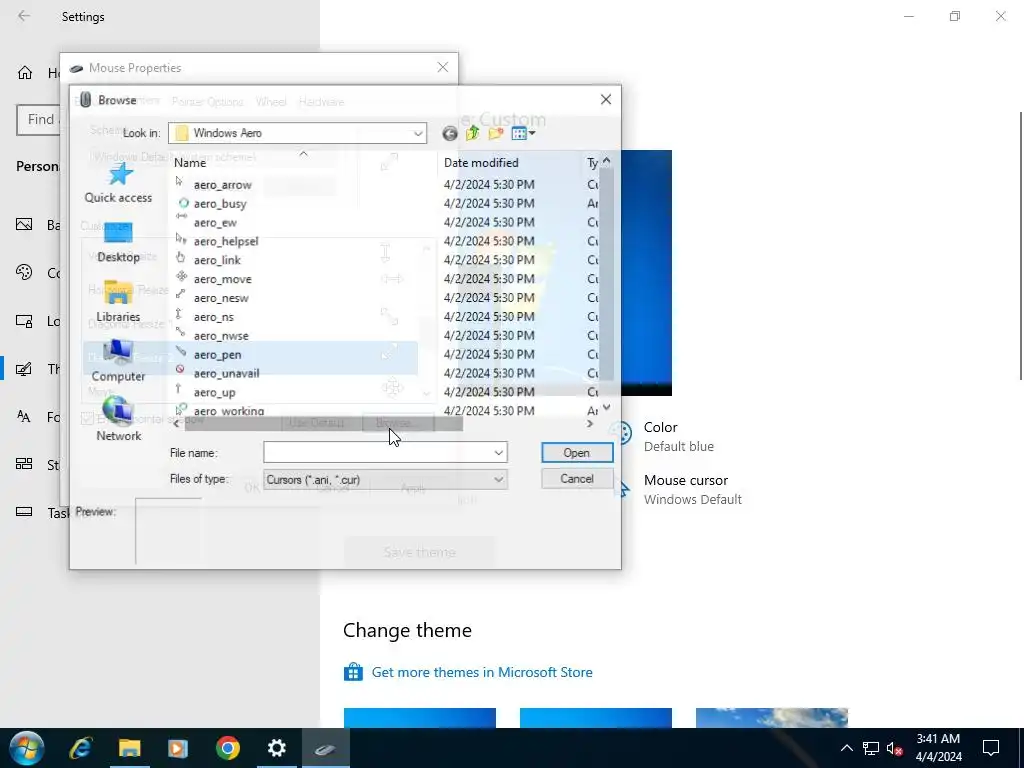Select the first theme thumbnail below
1024x768 pixels.
coord(420,718)
